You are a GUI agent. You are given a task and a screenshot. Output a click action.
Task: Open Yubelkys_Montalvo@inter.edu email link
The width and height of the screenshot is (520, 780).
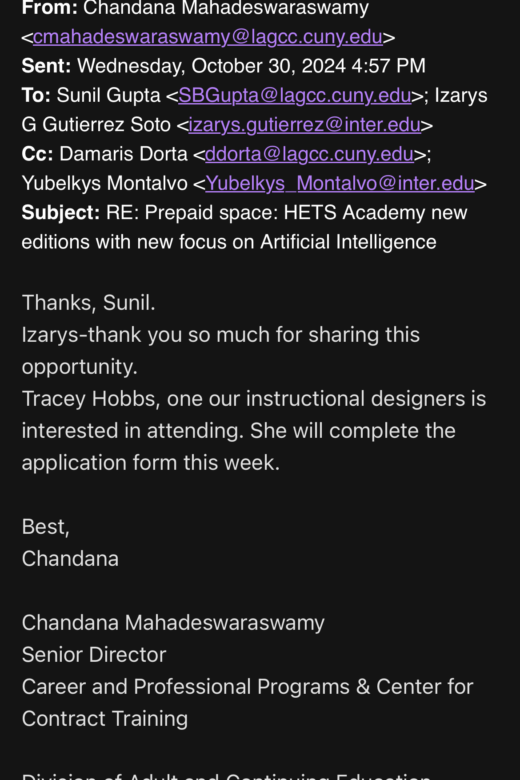pos(340,184)
